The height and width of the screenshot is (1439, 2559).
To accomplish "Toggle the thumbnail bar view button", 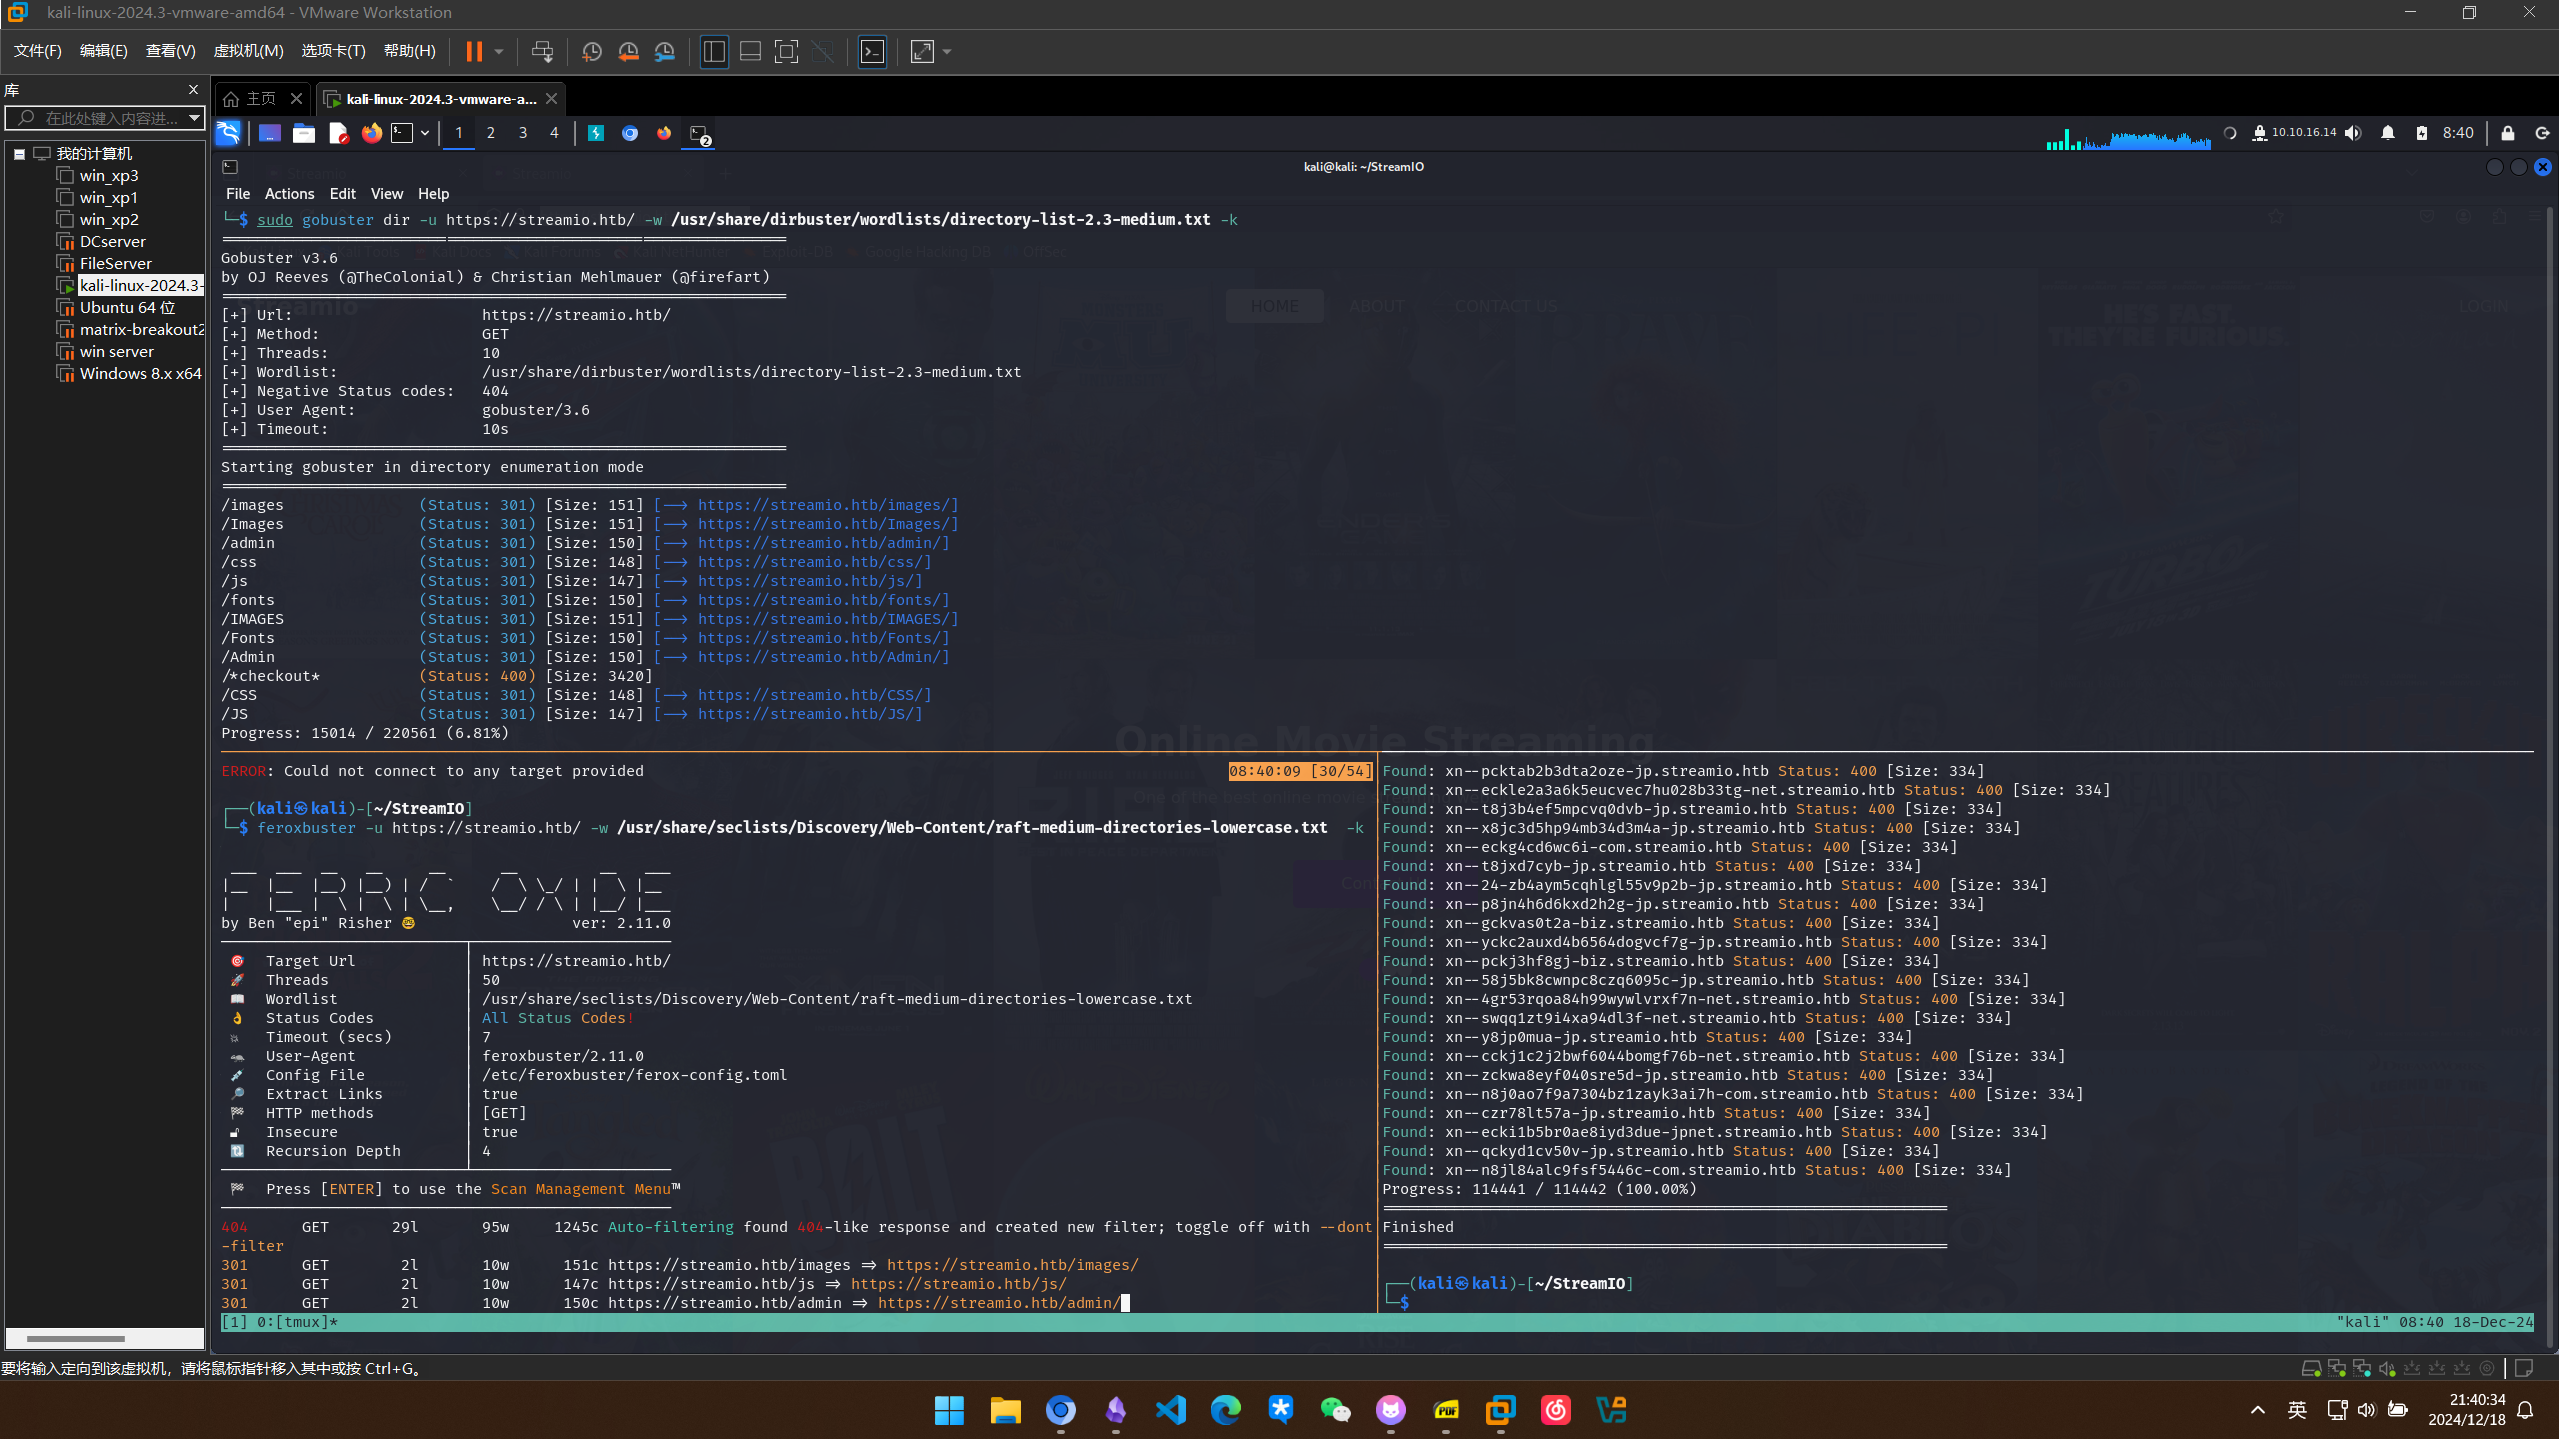I will coord(750,51).
